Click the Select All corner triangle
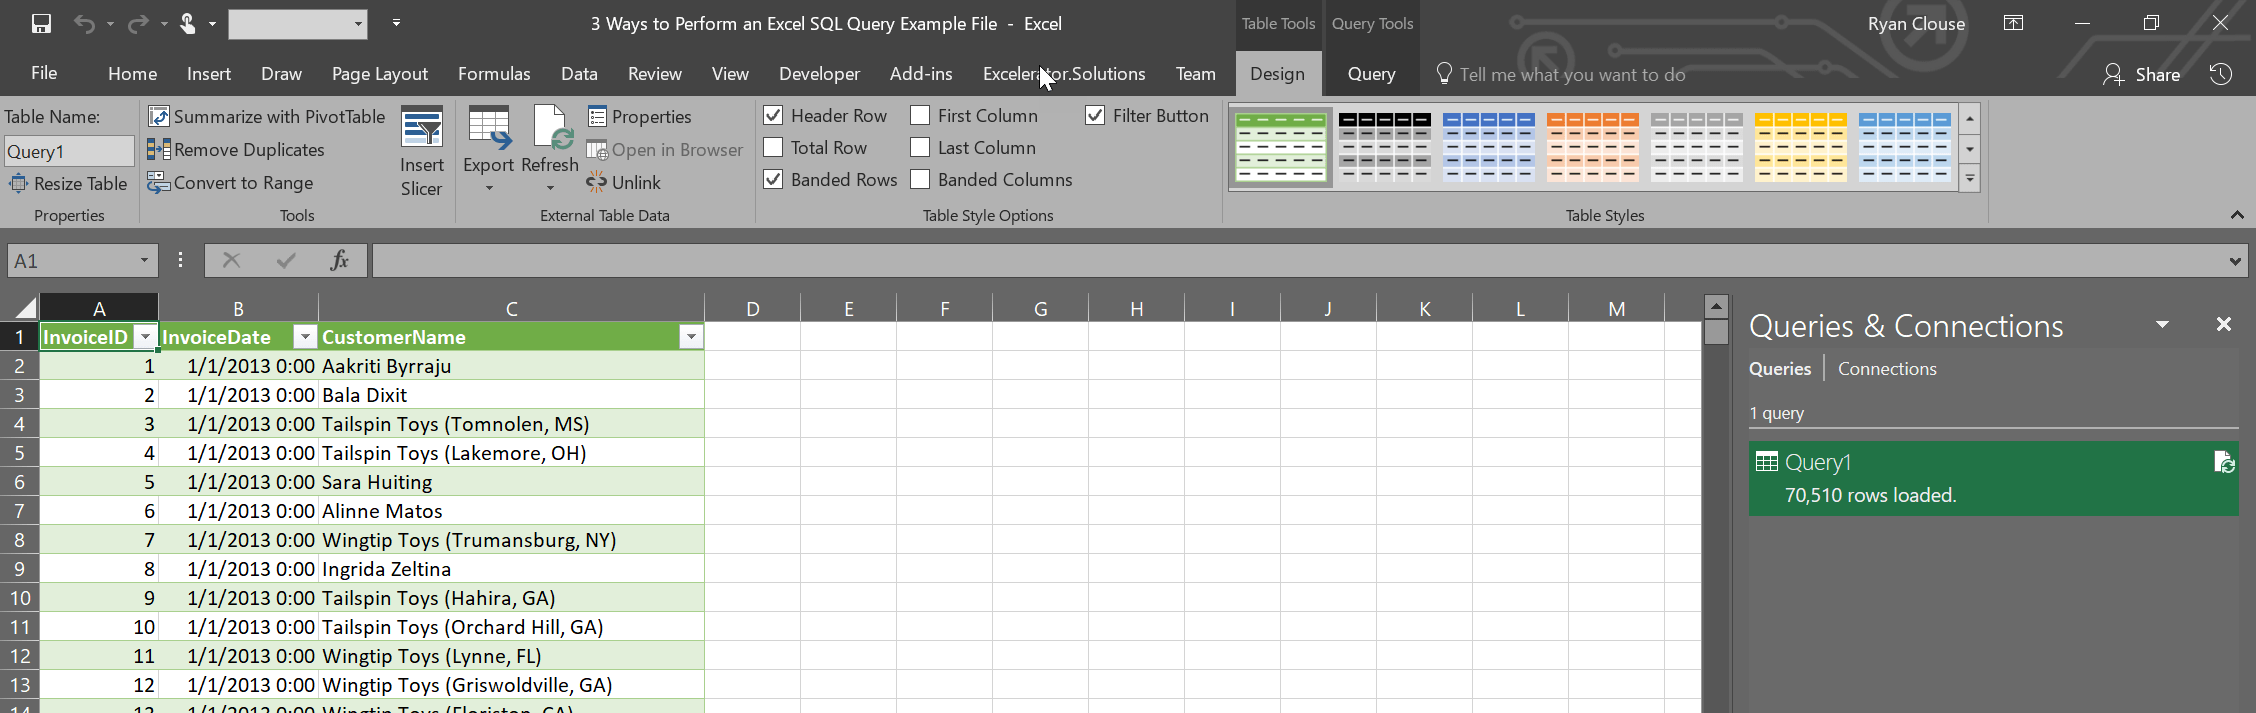Viewport: 2256px width, 713px height. tap(25, 307)
